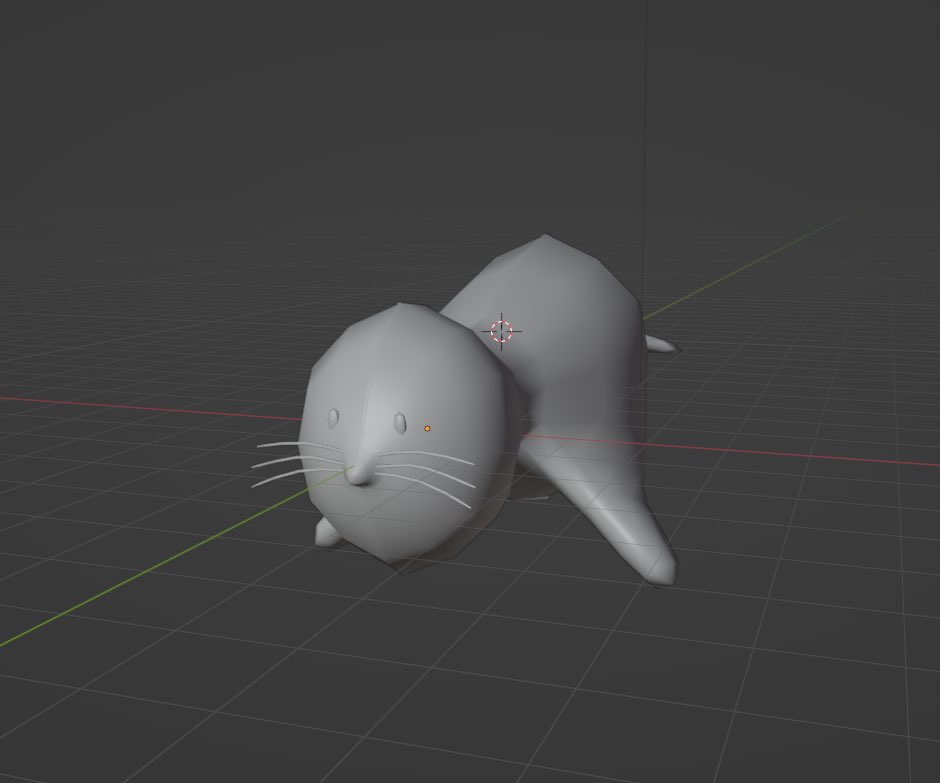Click the orange object origin dot
This screenshot has height=783, width=940.
(427, 429)
